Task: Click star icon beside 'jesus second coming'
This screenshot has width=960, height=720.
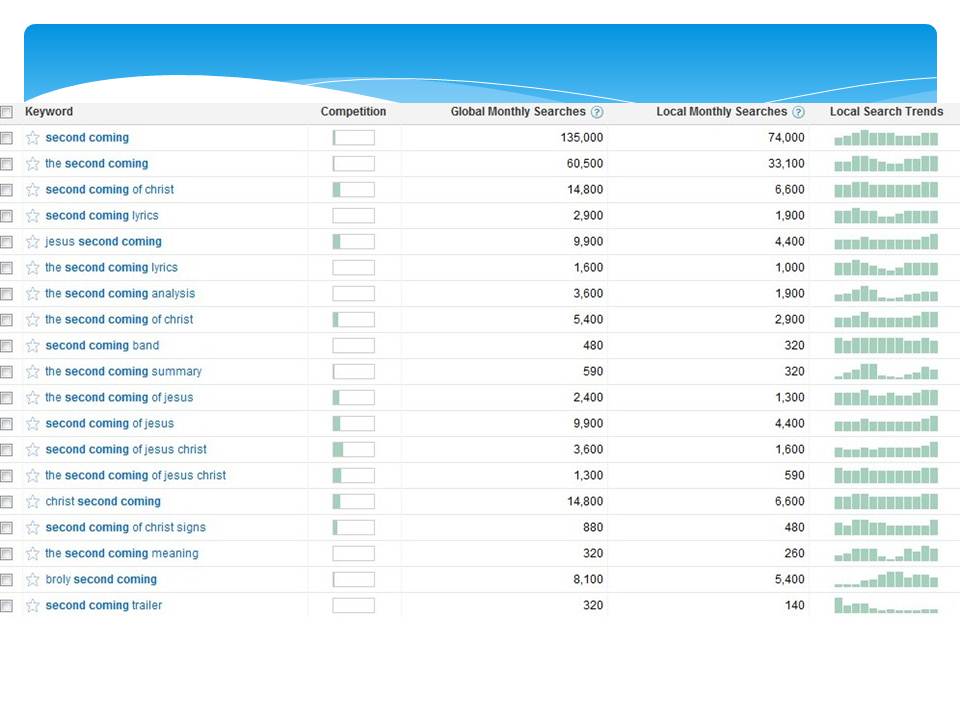Action: click(x=33, y=242)
